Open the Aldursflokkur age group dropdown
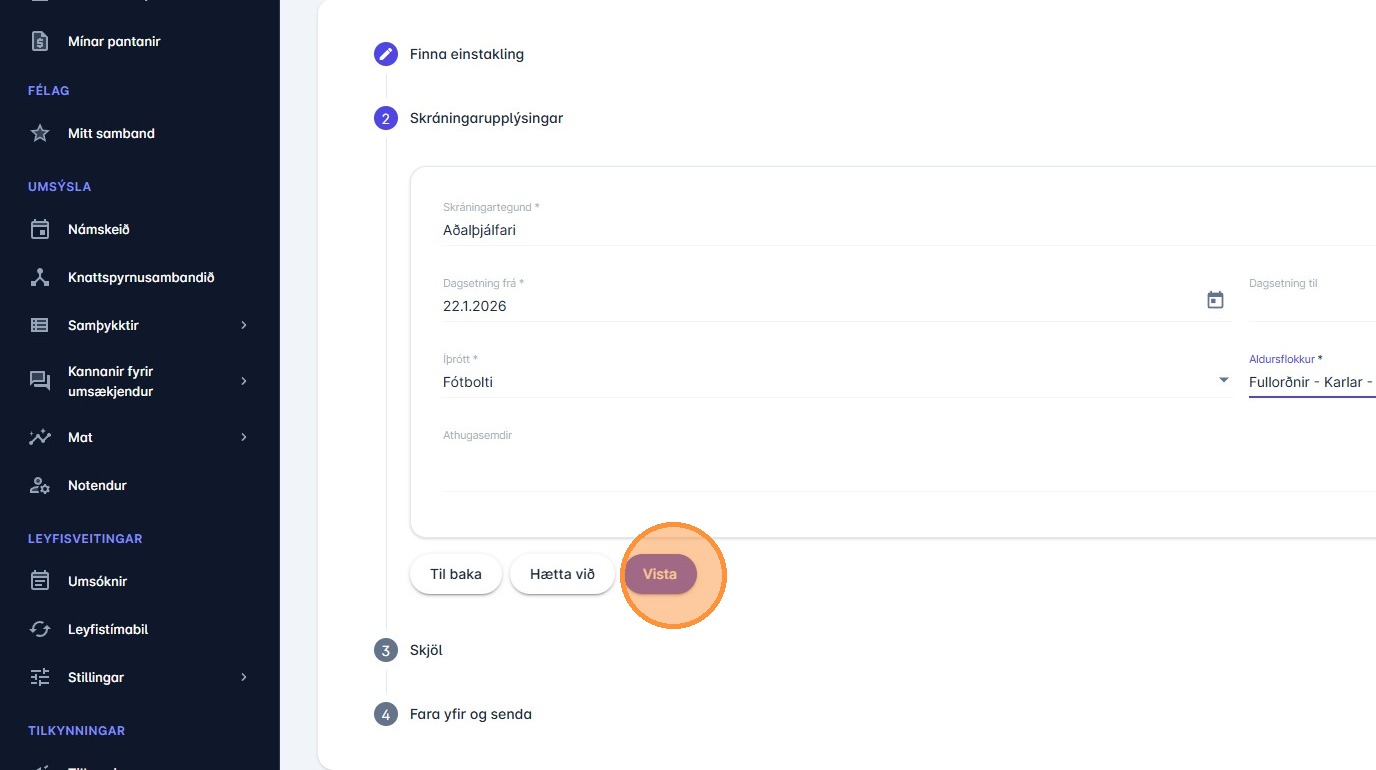The height and width of the screenshot is (770, 1376). pos(1310,382)
